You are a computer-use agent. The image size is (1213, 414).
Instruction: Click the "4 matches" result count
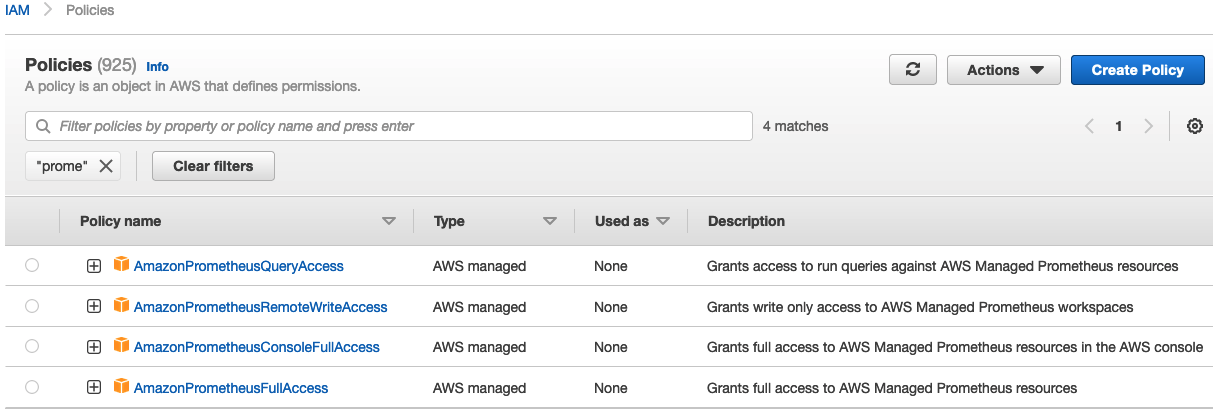(x=795, y=126)
